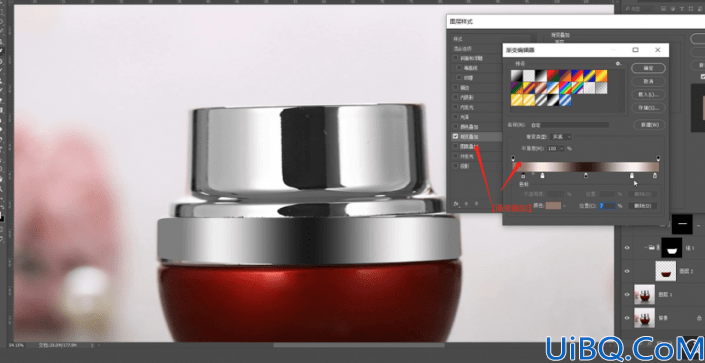
Task: Click the horizontal canvas scrollbar
Action: [360, 345]
